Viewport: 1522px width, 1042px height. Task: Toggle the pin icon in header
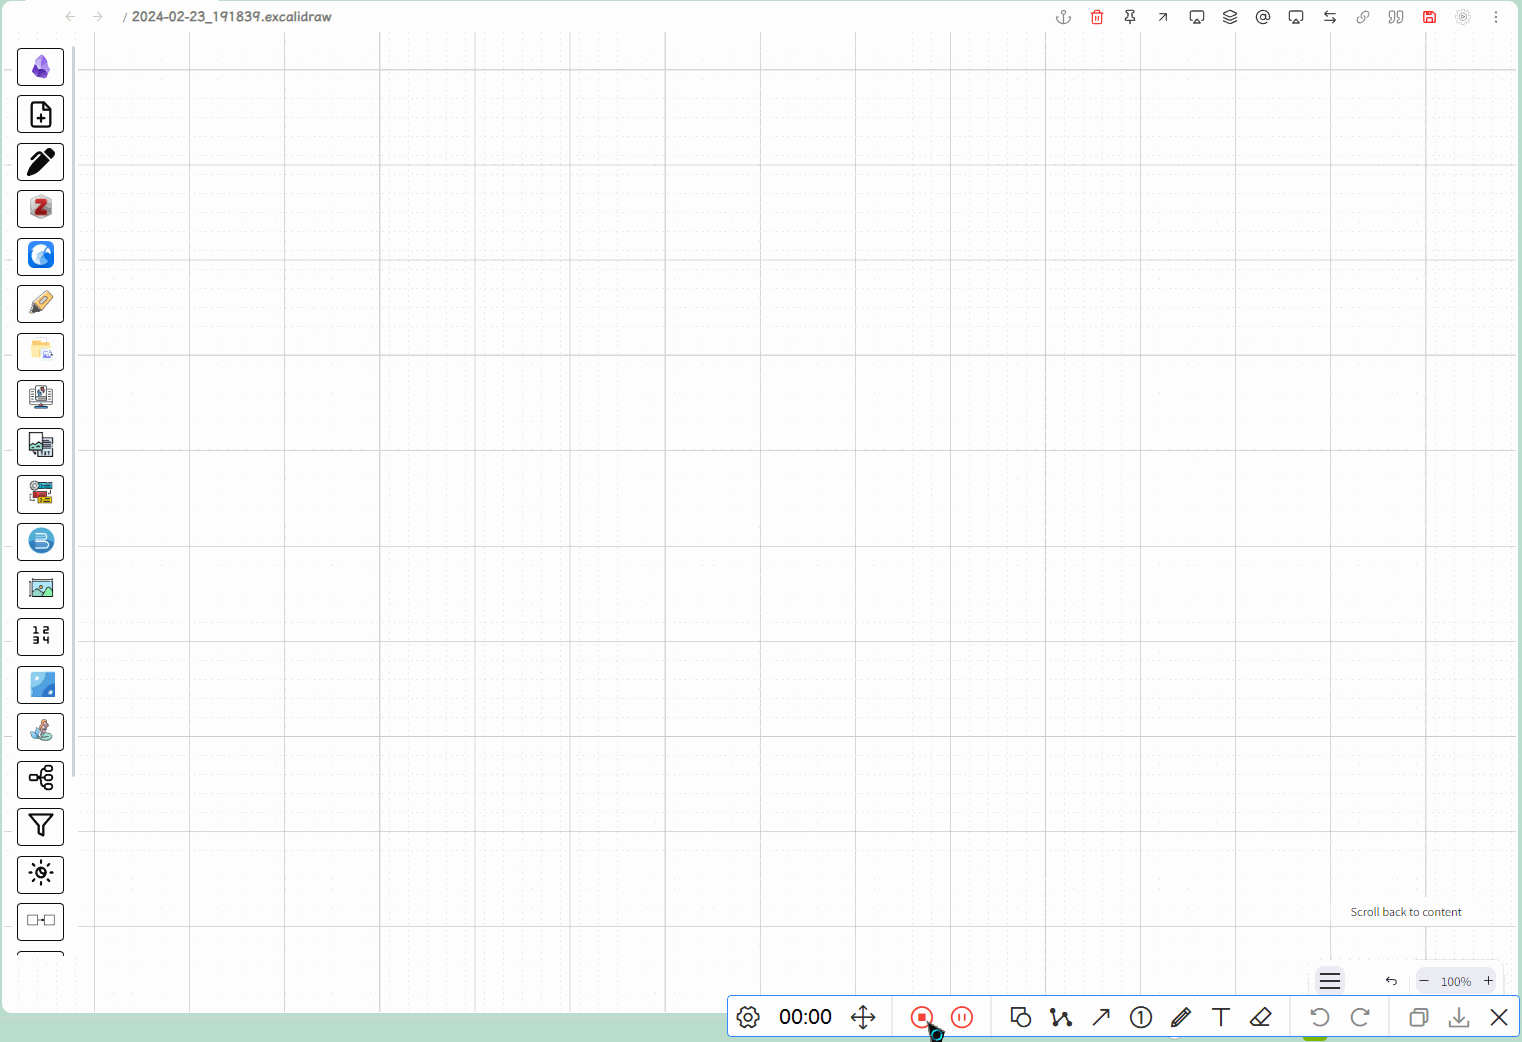point(1130,17)
